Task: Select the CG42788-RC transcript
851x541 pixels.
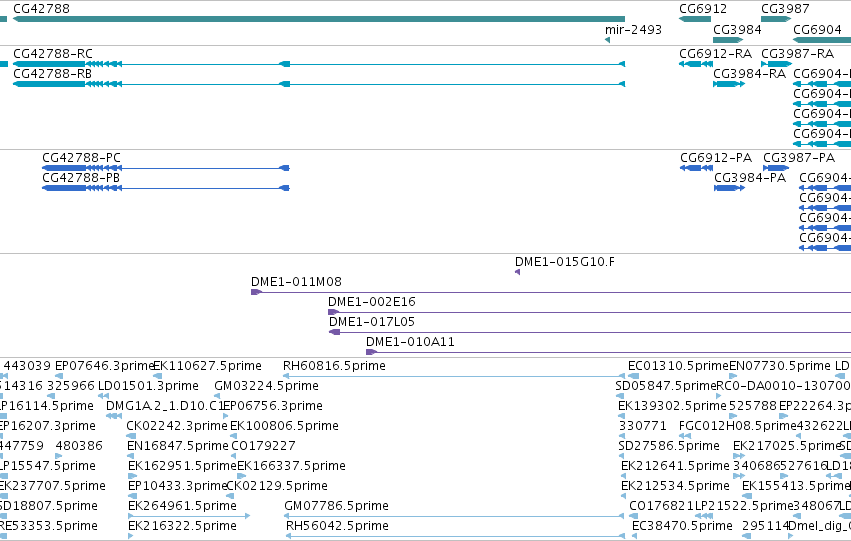Action: point(319,64)
